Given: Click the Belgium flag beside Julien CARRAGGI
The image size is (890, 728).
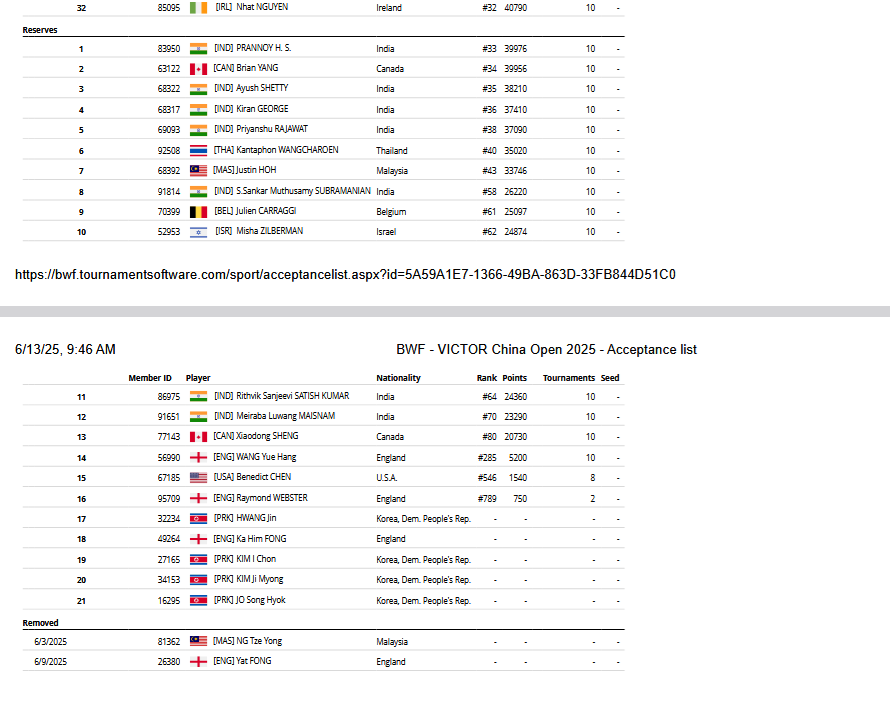Looking at the screenshot, I should point(198,212).
